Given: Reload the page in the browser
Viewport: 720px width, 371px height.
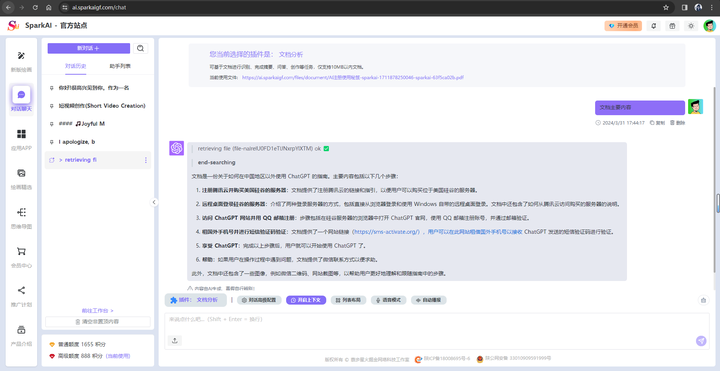Looking at the screenshot, I should (x=35, y=7).
